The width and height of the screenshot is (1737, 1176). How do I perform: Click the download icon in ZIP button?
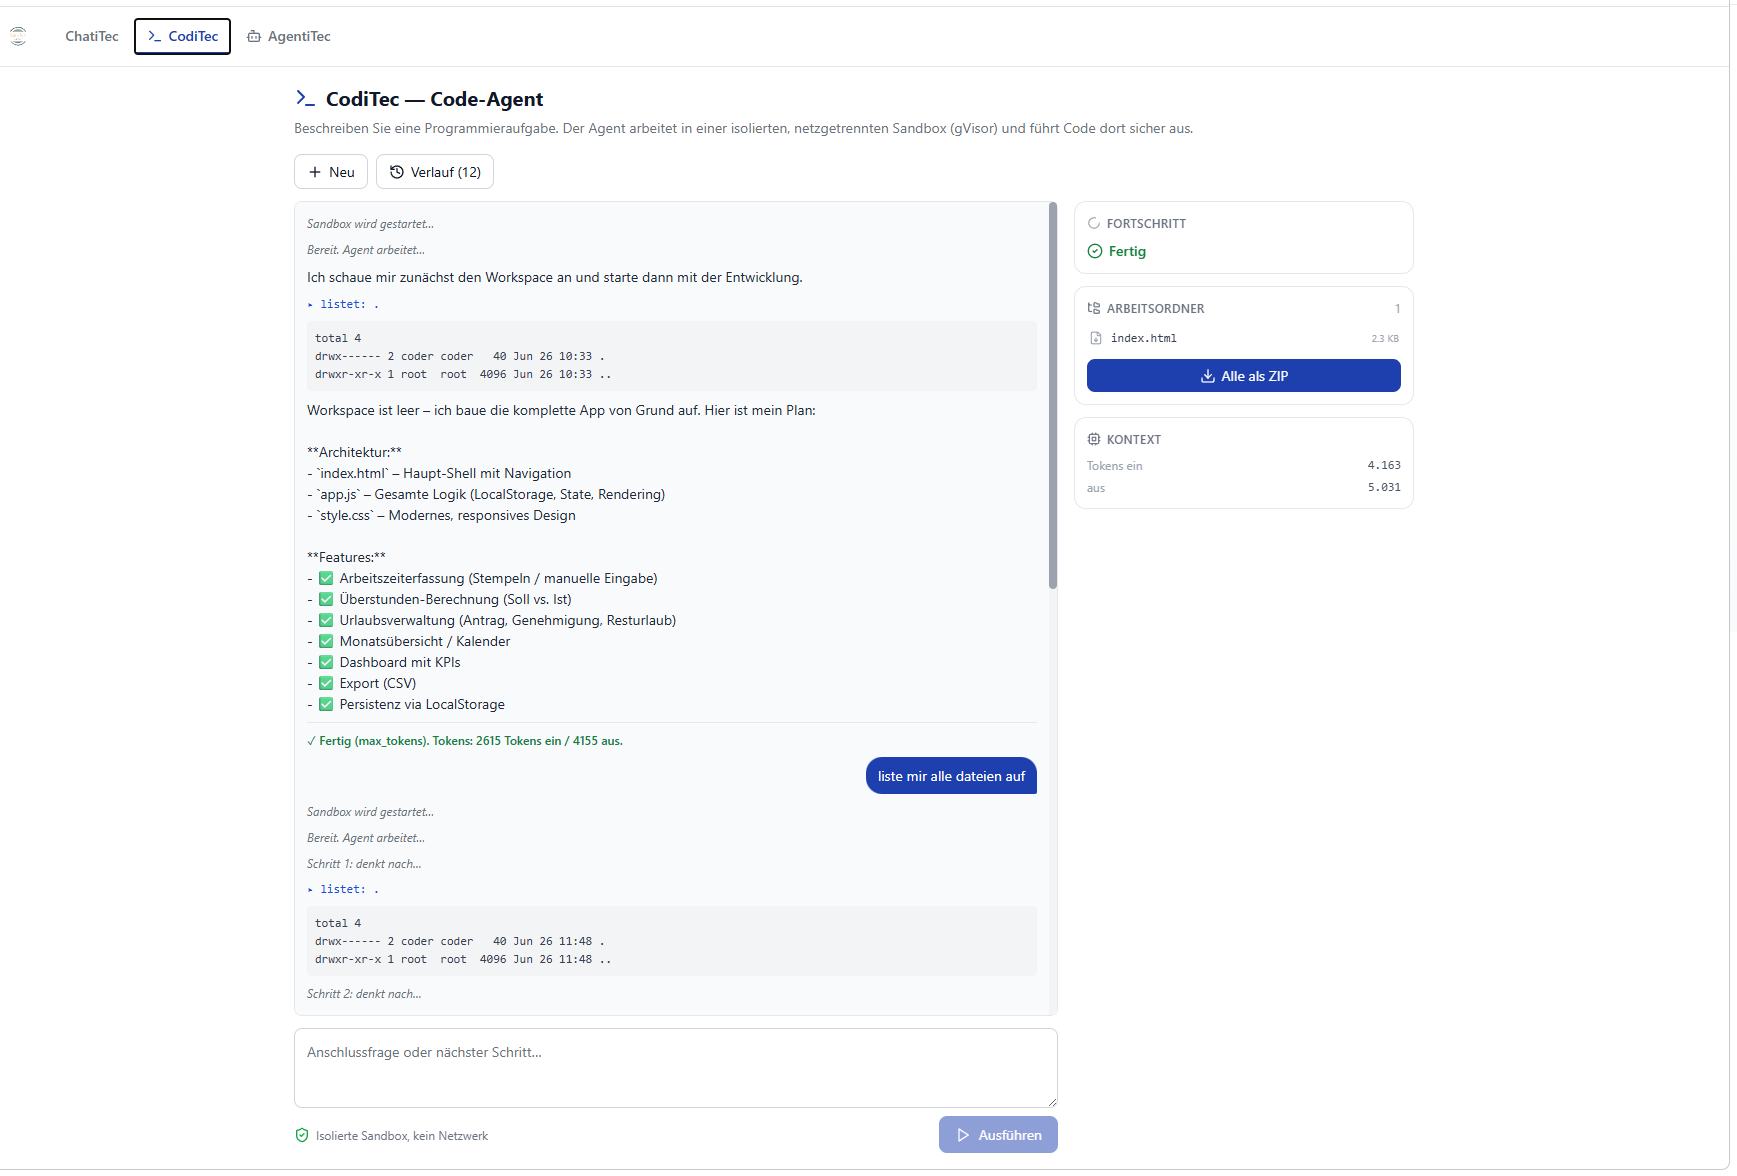coord(1208,376)
